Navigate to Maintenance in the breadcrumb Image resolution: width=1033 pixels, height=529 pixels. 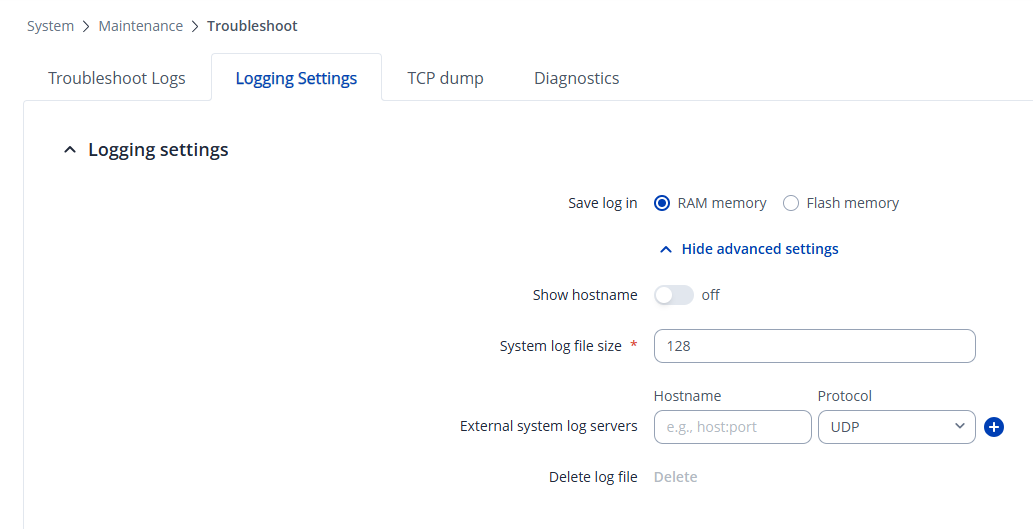pyautogui.click(x=140, y=26)
